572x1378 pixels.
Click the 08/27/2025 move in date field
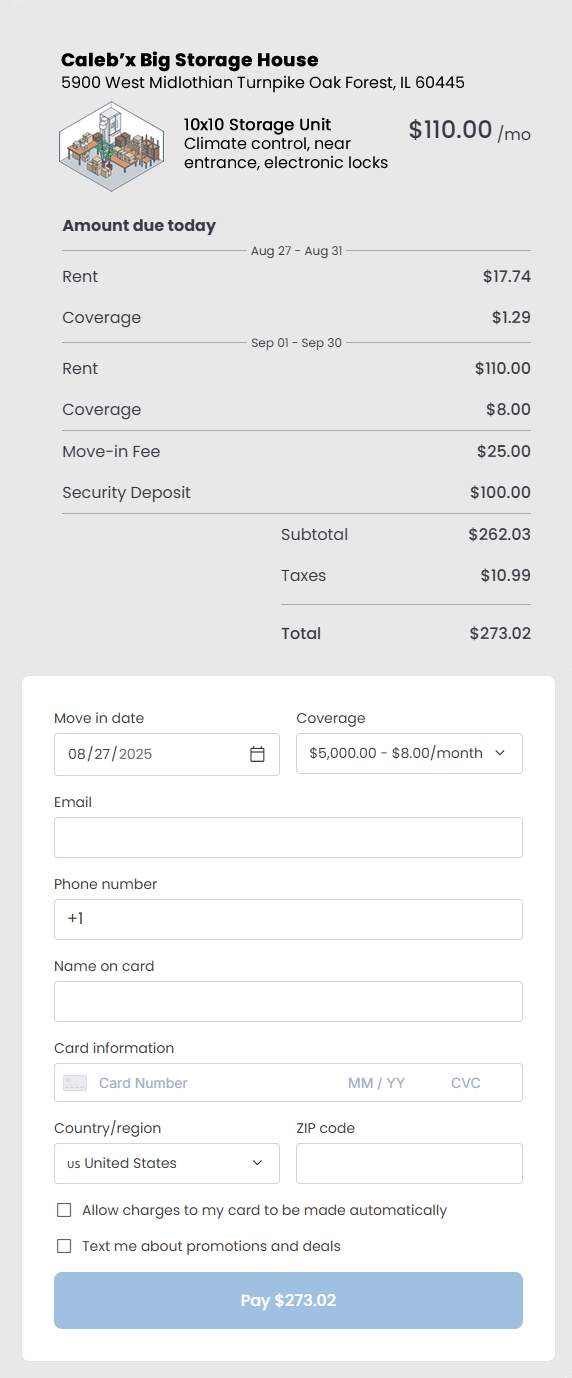click(167, 754)
